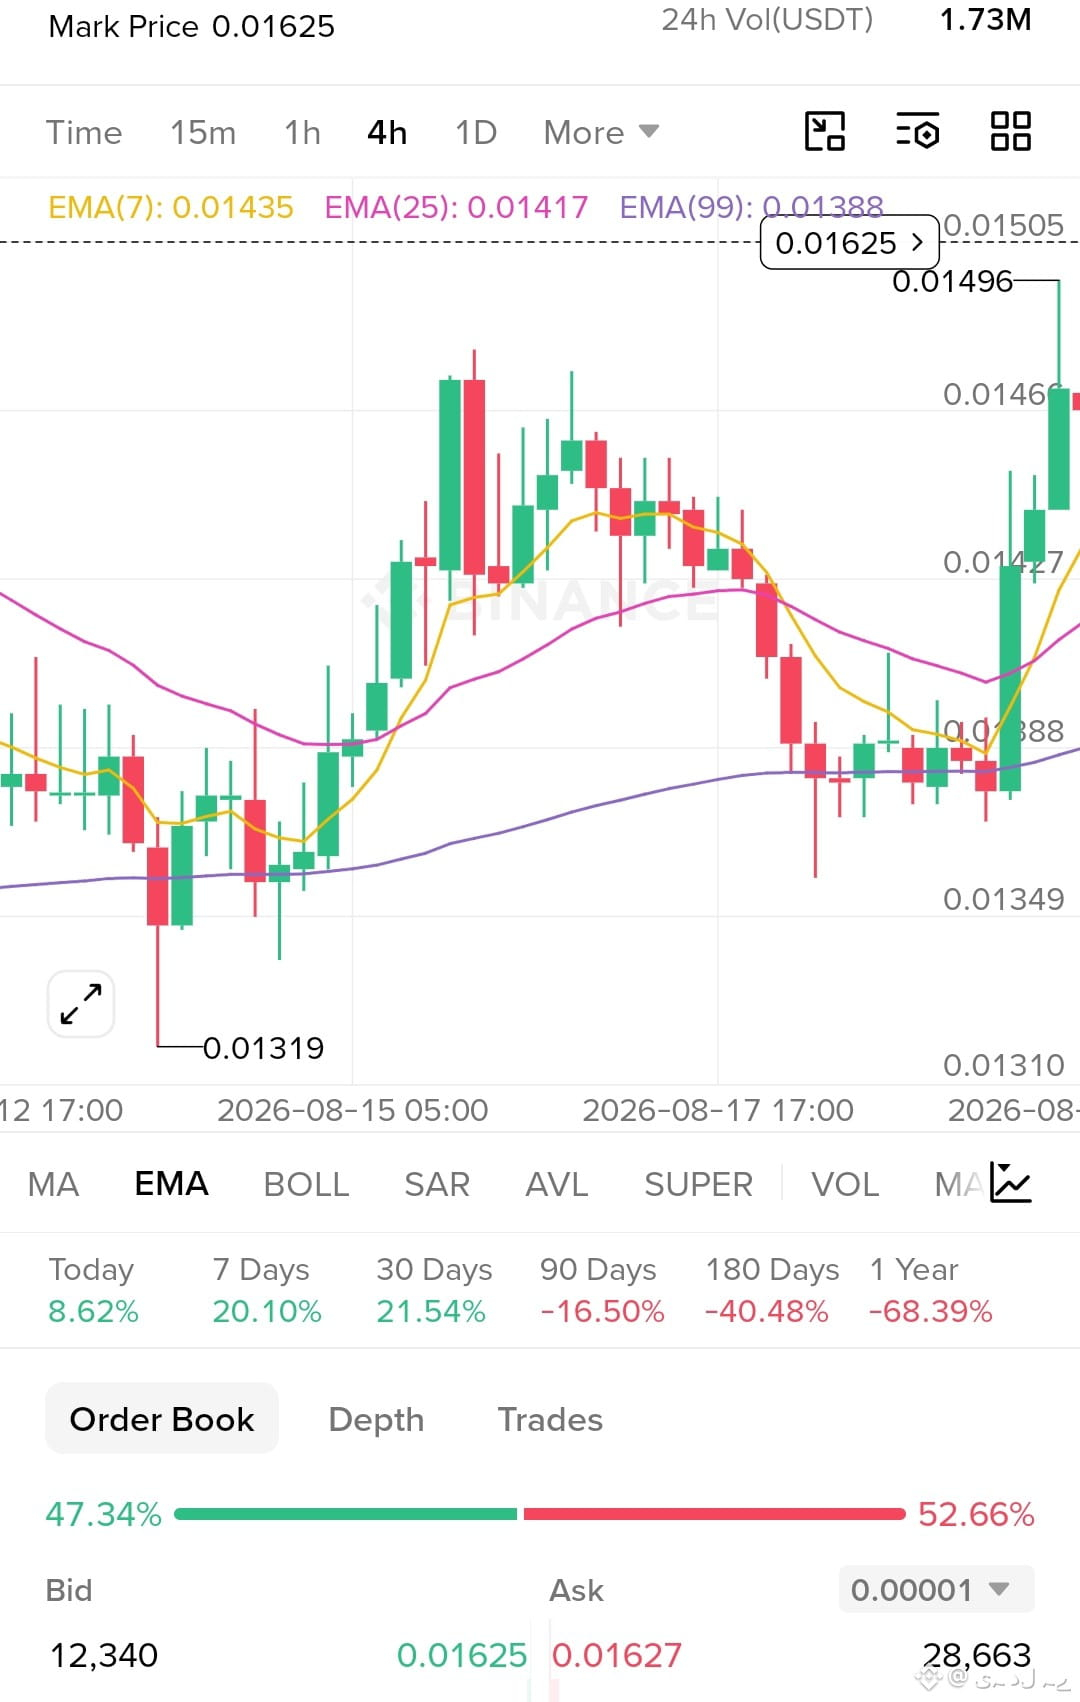Switch to the 1D timeframe
The height and width of the screenshot is (1702, 1080).
pos(476,132)
